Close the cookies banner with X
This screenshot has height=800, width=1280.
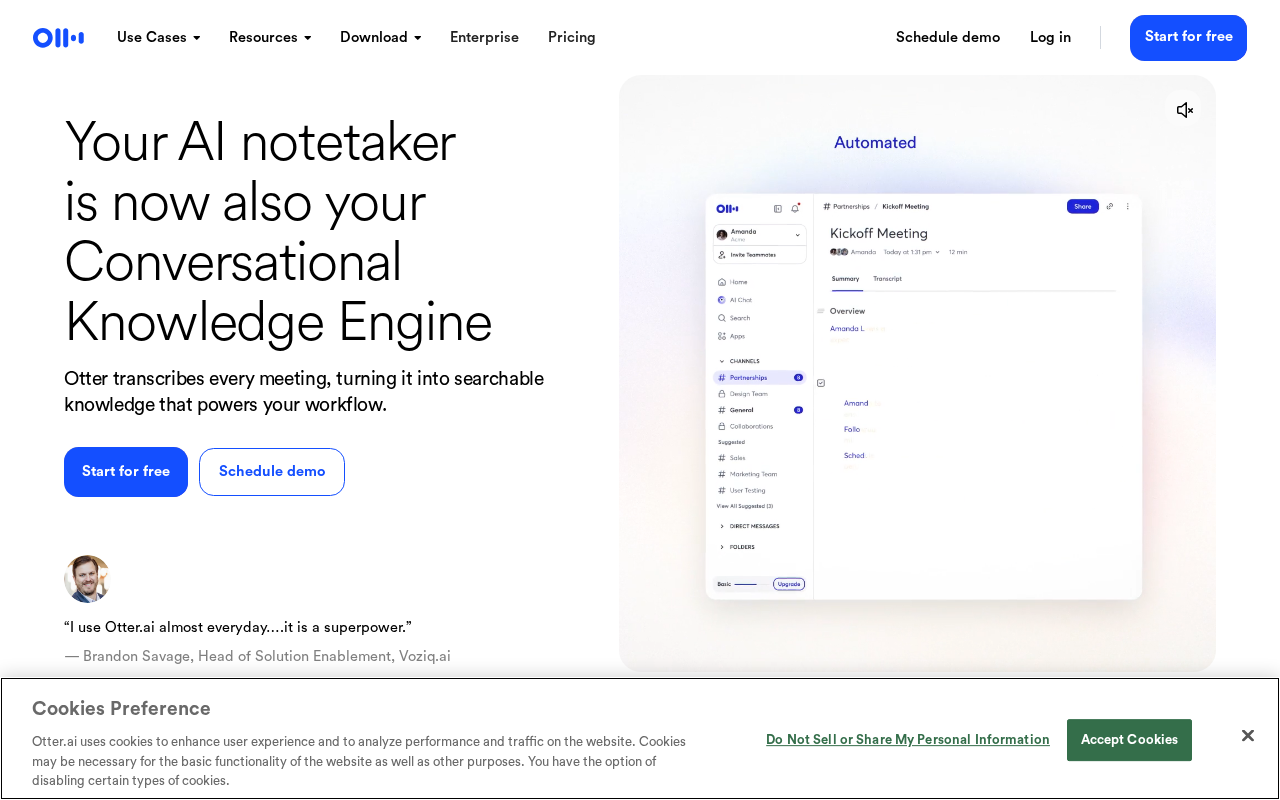(1248, 736)
